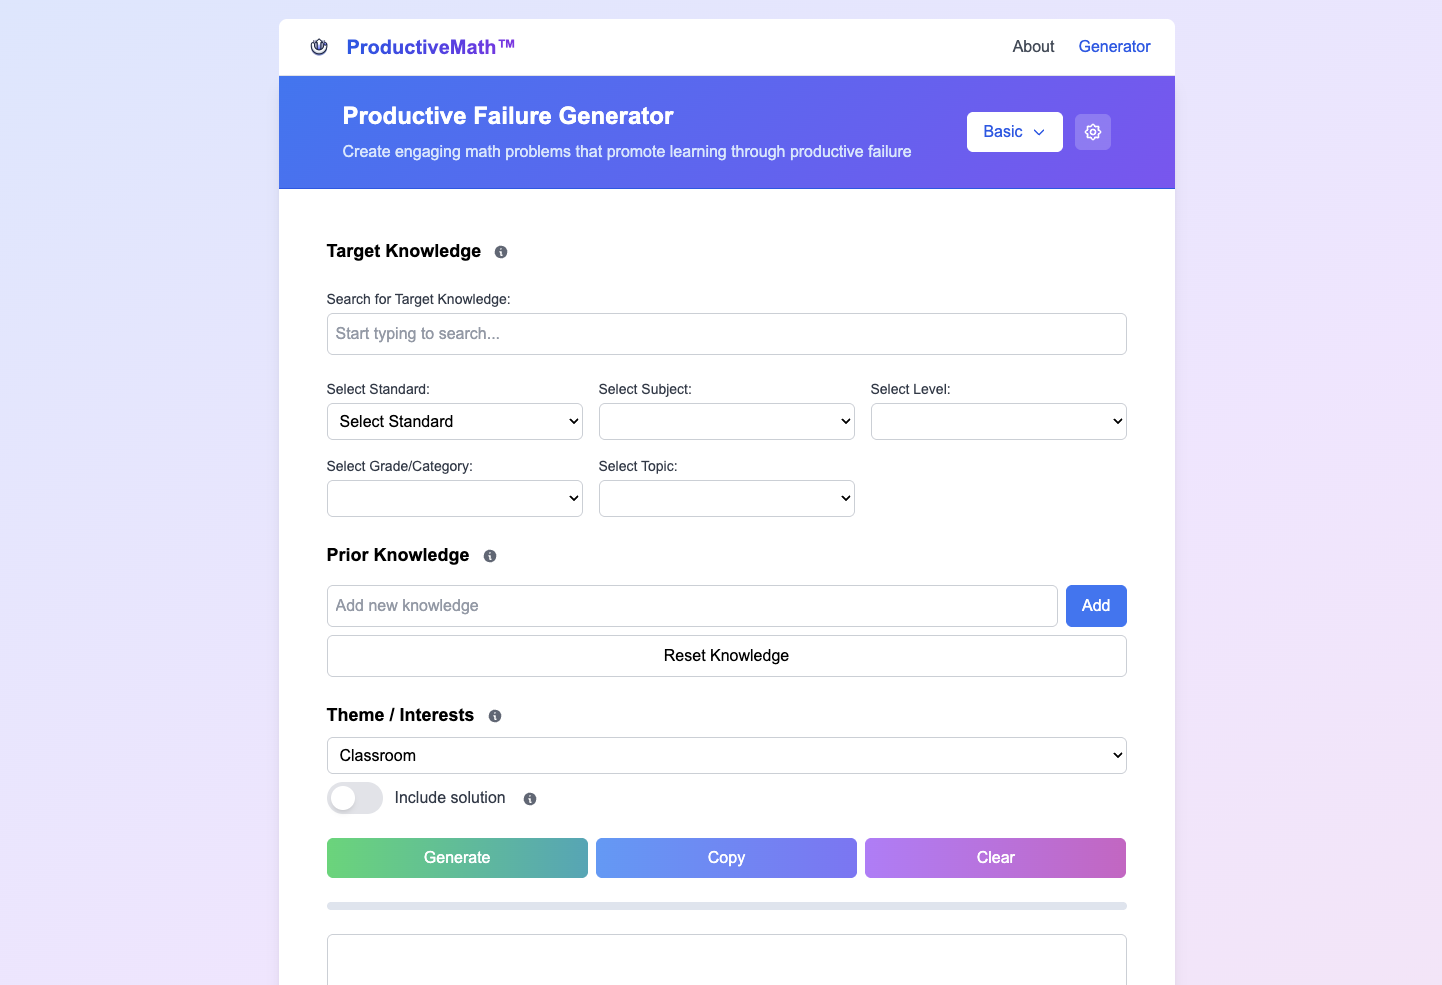The width and height of the screenshot is (1442, 985).
Task: Click the progress bar below Generate
Action: pos(727,906)
